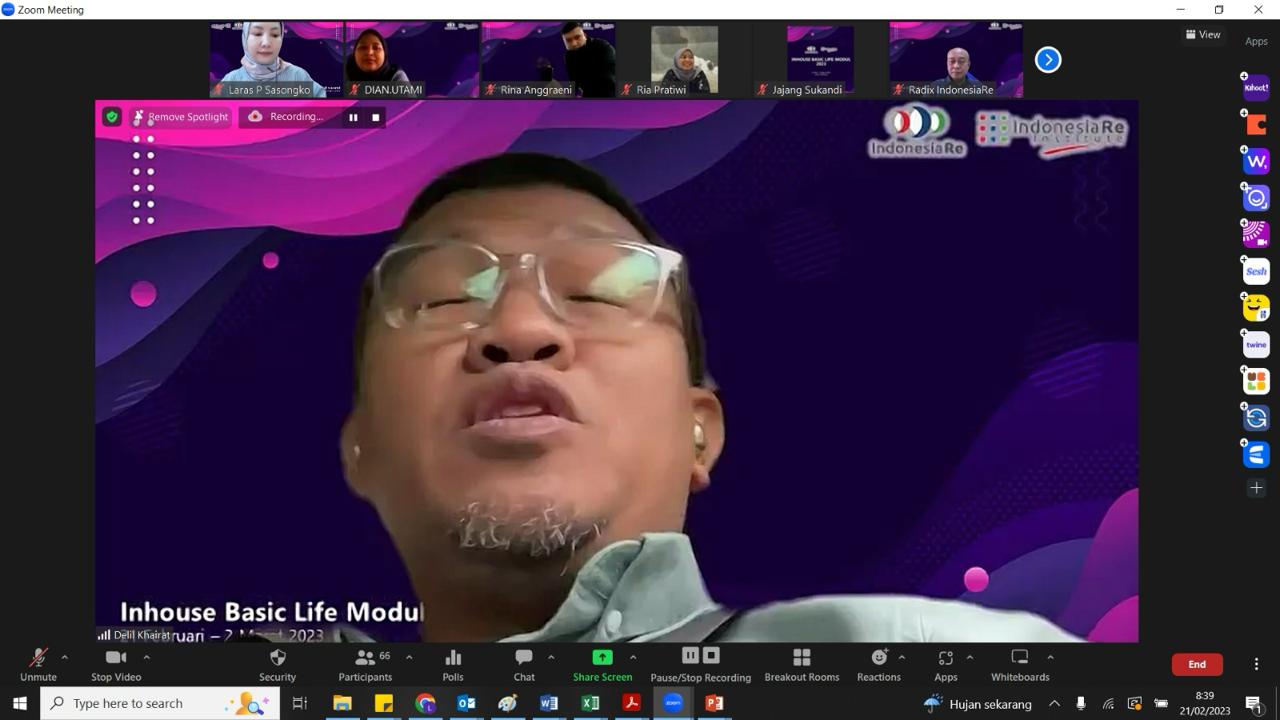Screen dimensions: 1280x720
Task: Open the yellow emoji face app
Action: tap(1256, 308)
